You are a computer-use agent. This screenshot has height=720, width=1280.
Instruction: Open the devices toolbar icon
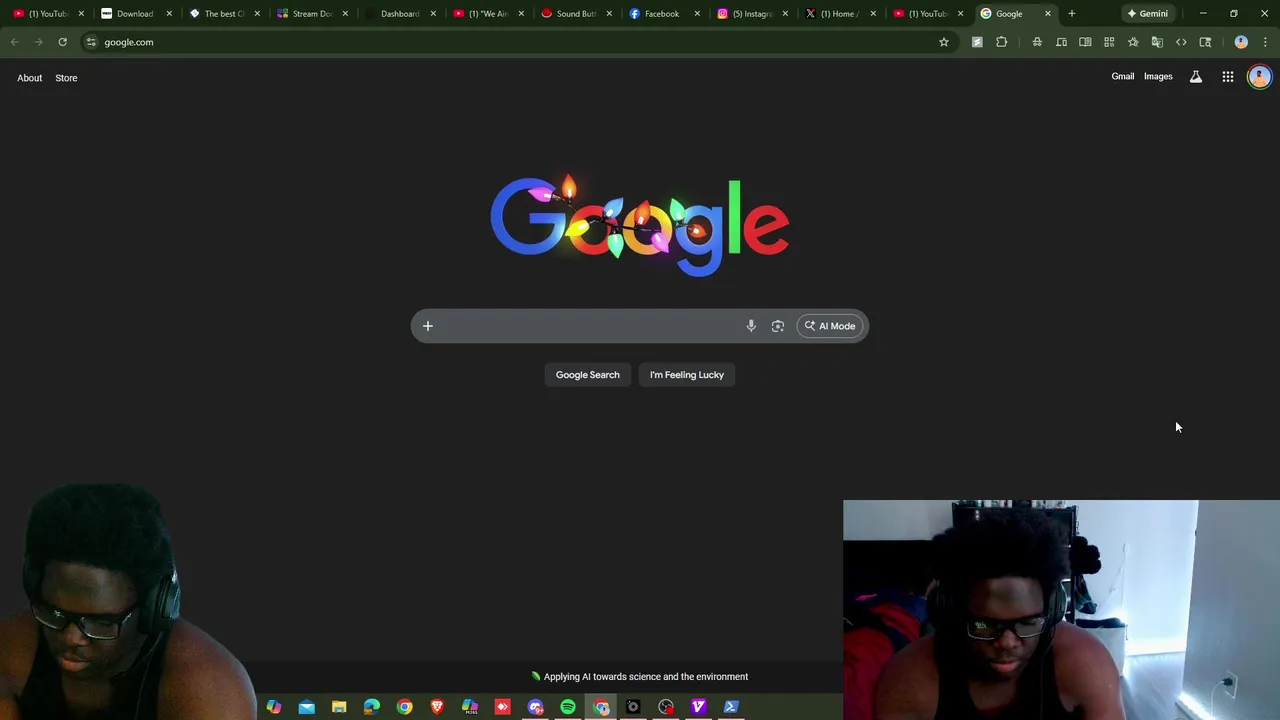(1061, 42)
